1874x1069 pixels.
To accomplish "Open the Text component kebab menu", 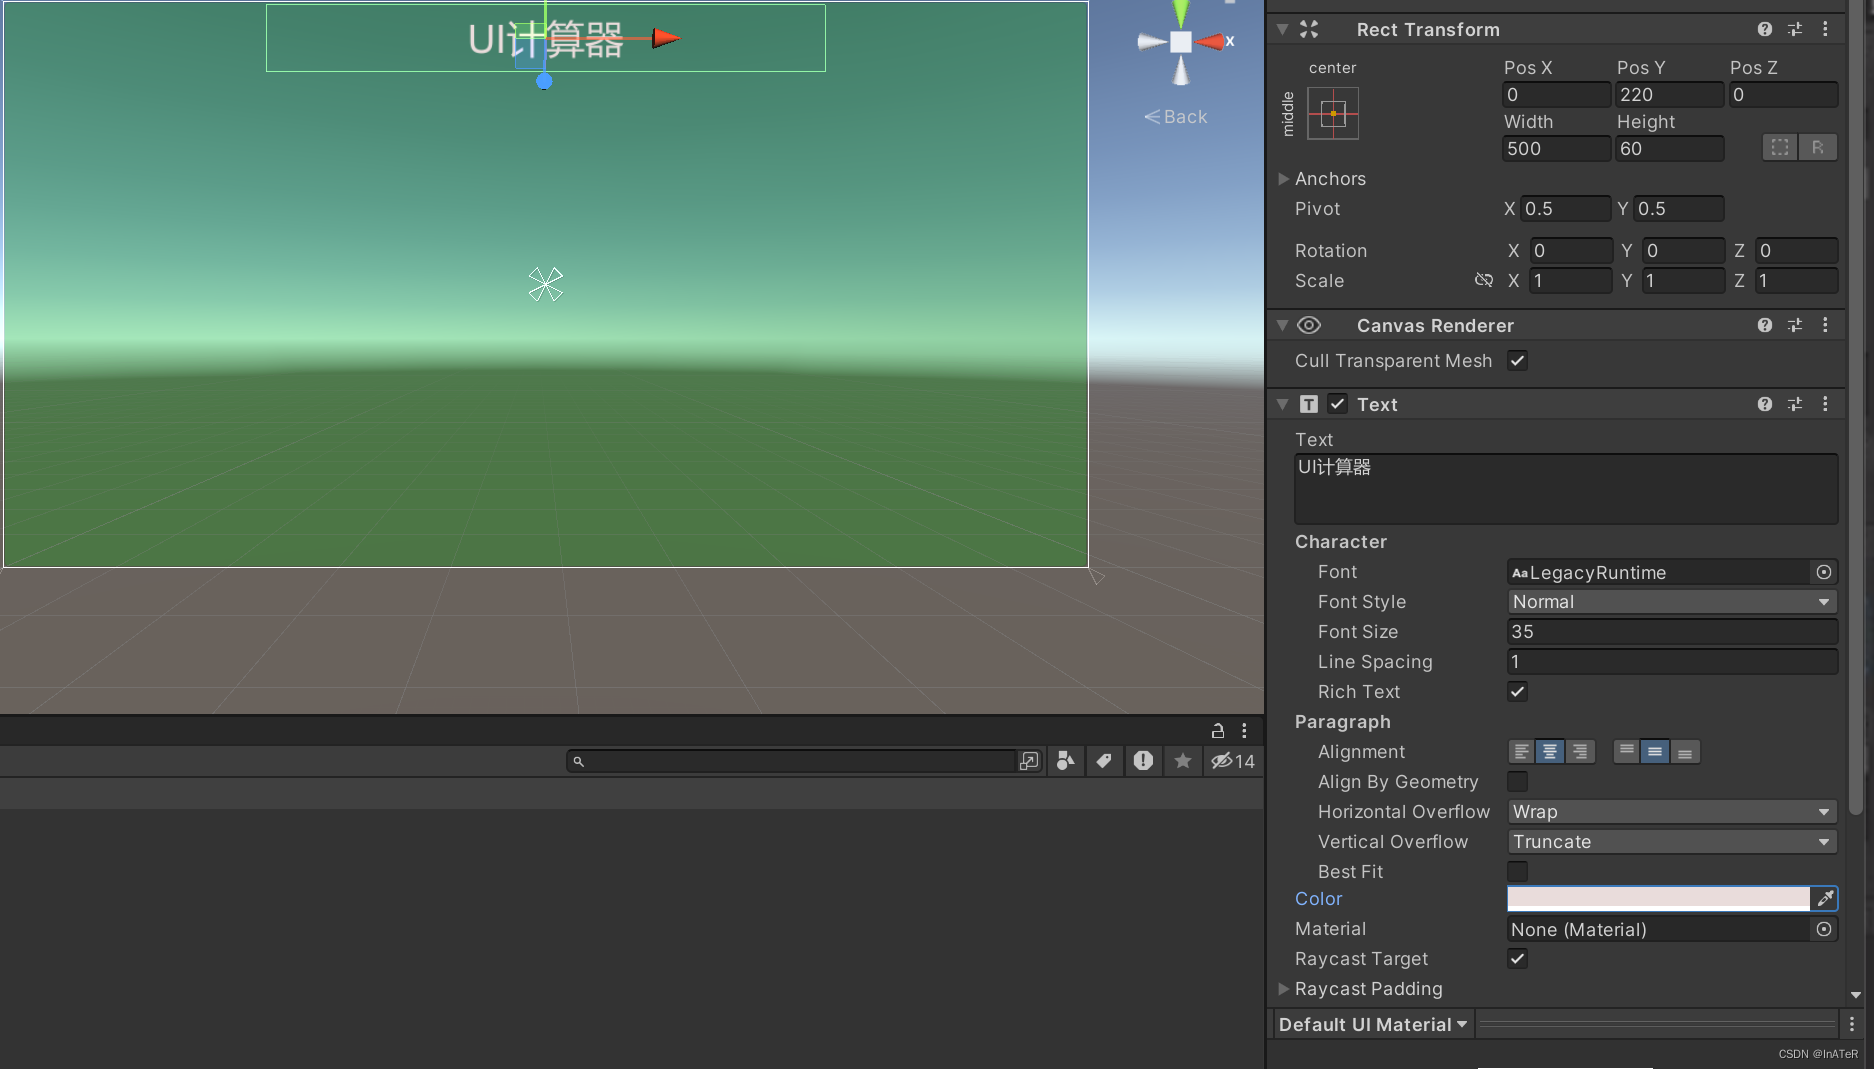I will coord(1825,404).
